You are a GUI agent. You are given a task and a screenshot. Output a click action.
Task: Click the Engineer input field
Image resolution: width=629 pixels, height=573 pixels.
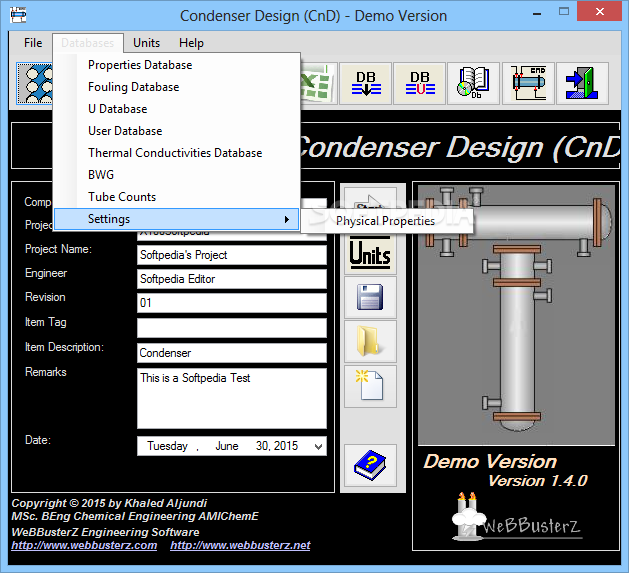pyautogui.click(x=232, y=279)
